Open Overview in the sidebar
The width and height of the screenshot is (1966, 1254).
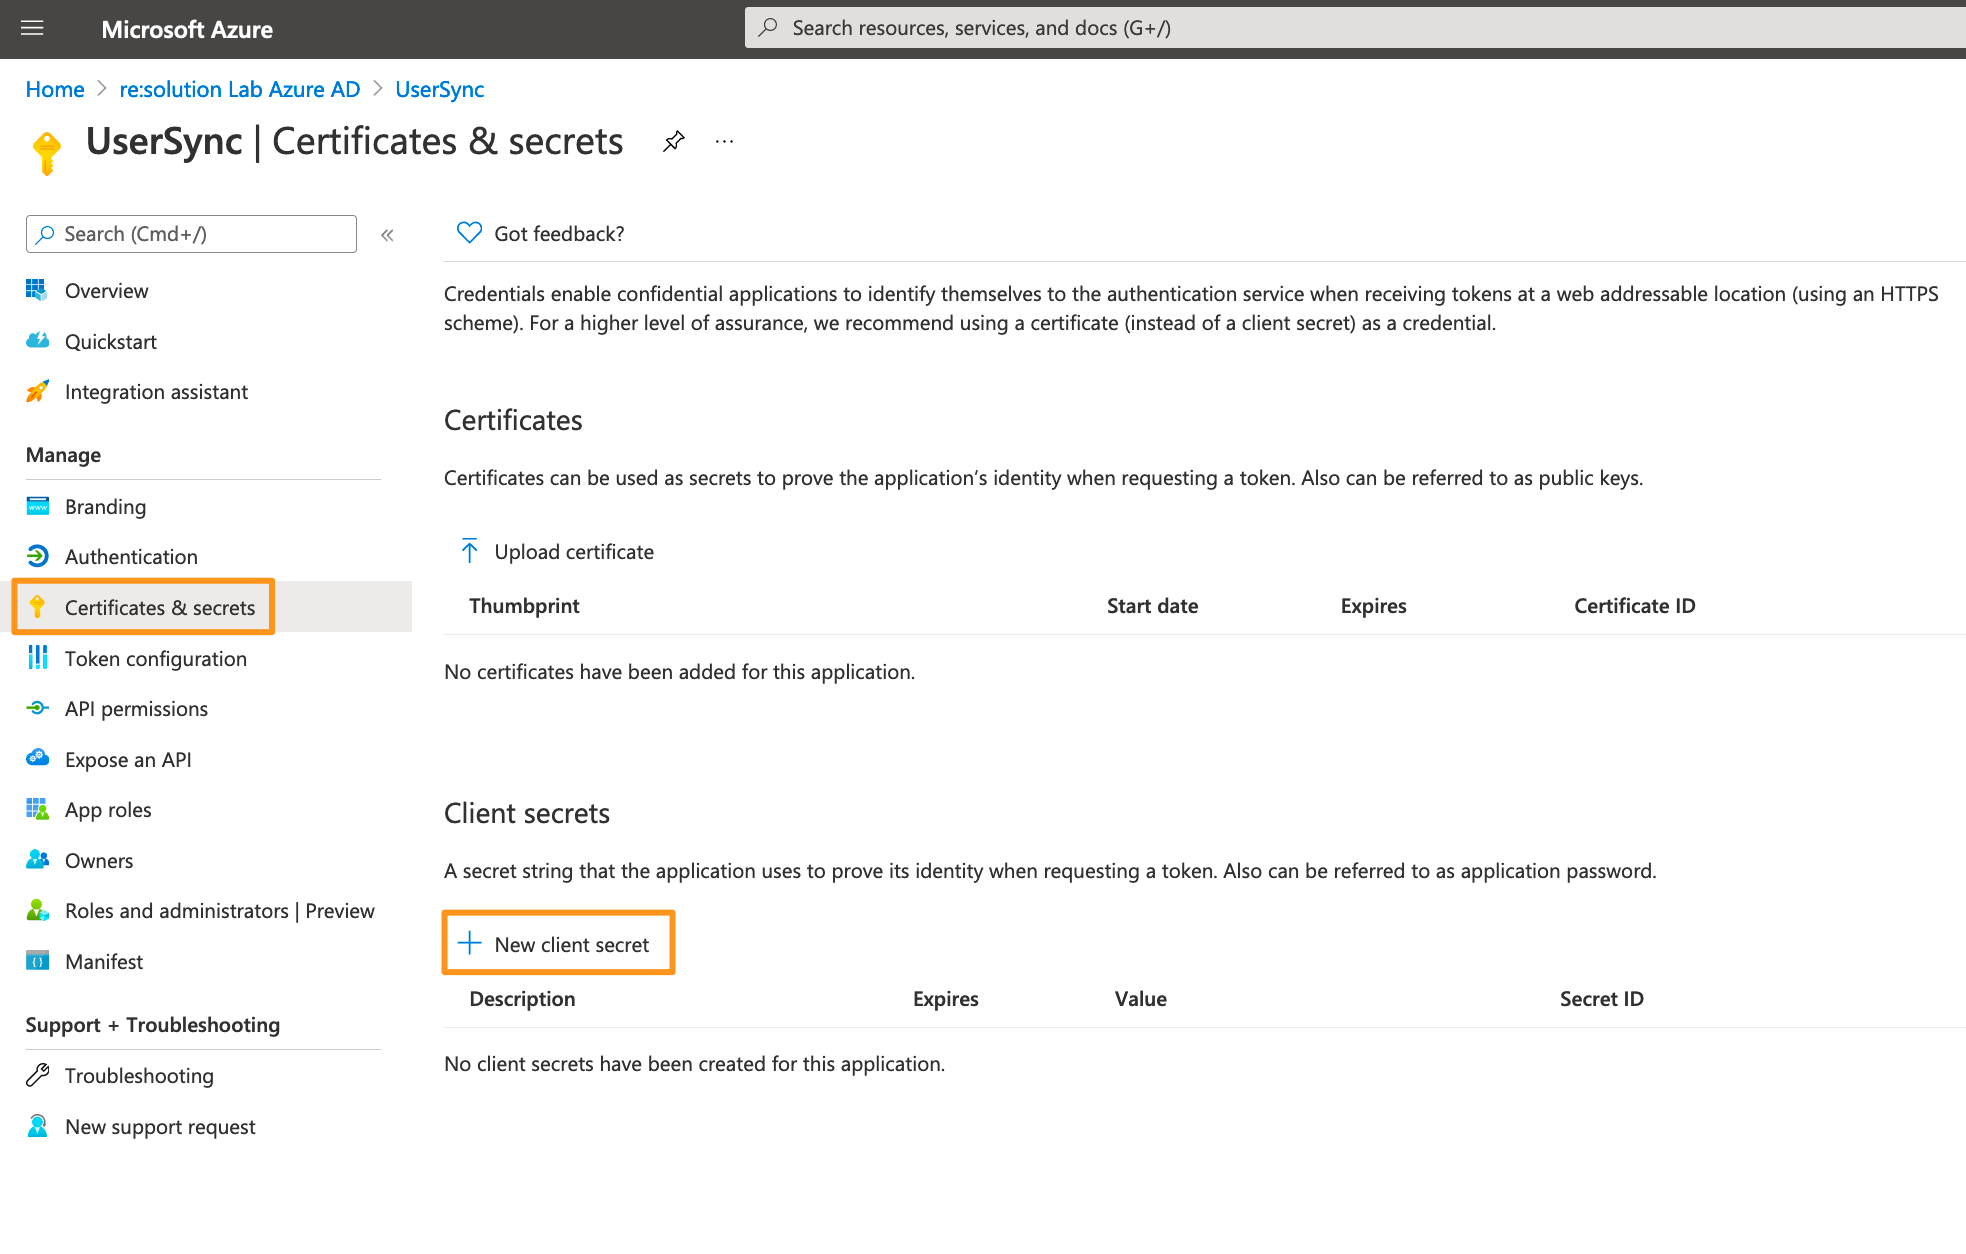point(107,291)
